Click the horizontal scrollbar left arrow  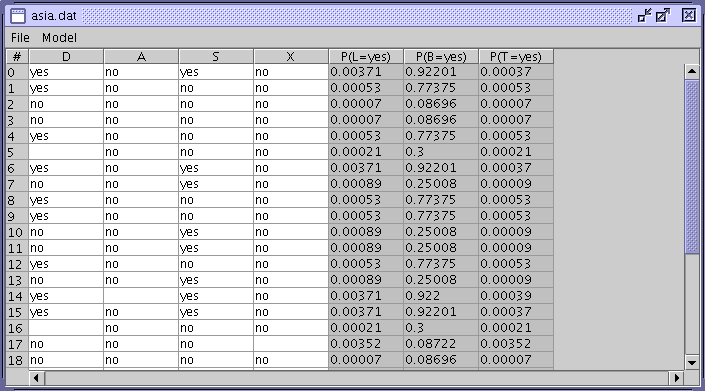[x=36, y=378]
